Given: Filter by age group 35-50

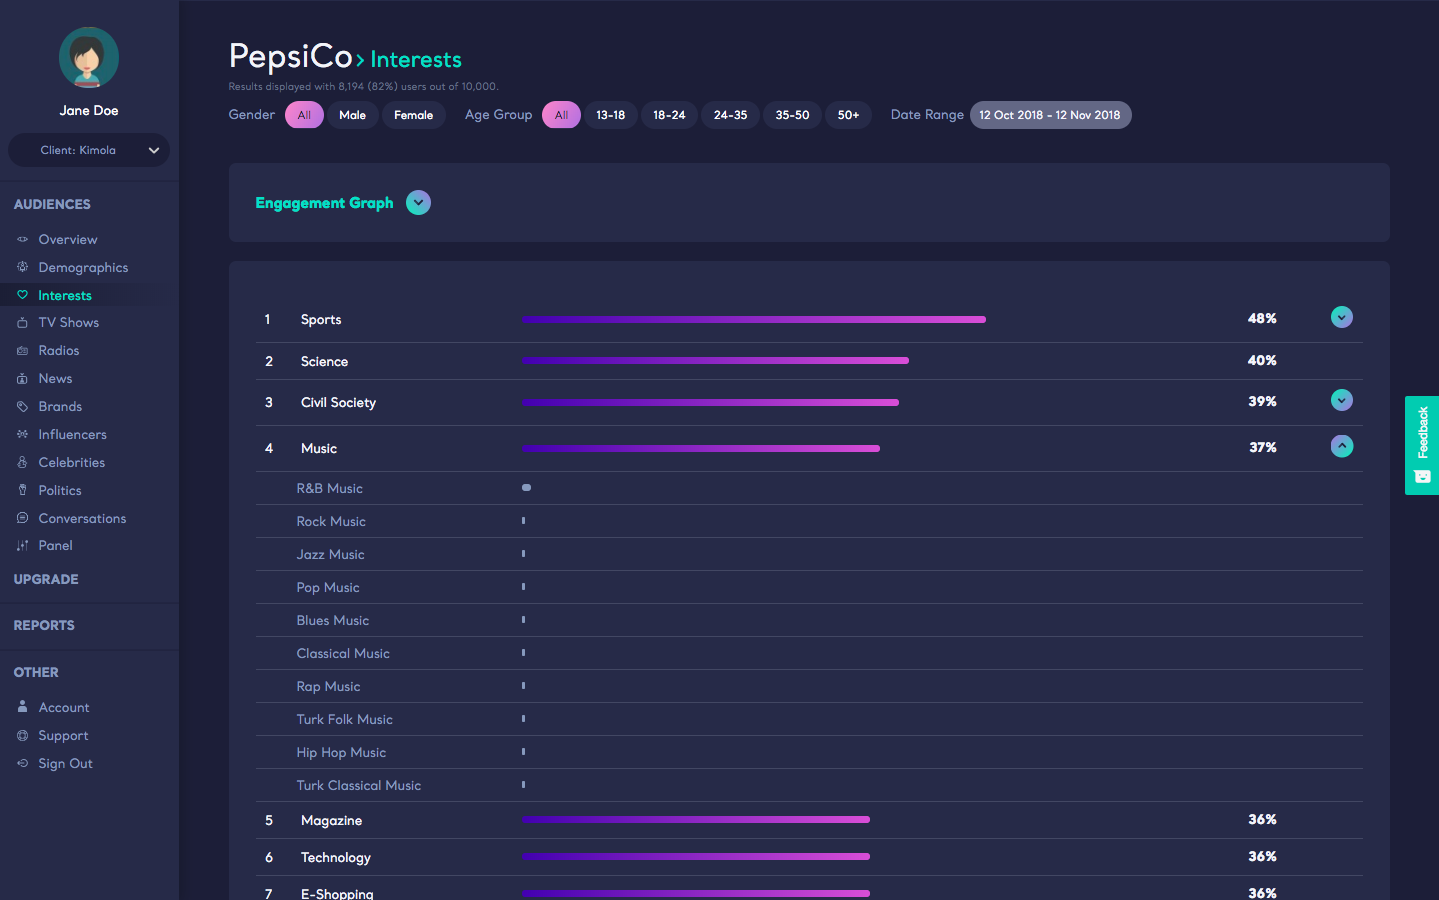Looking at the screenshot, I should pyautogui.click(x=792, y=115).
